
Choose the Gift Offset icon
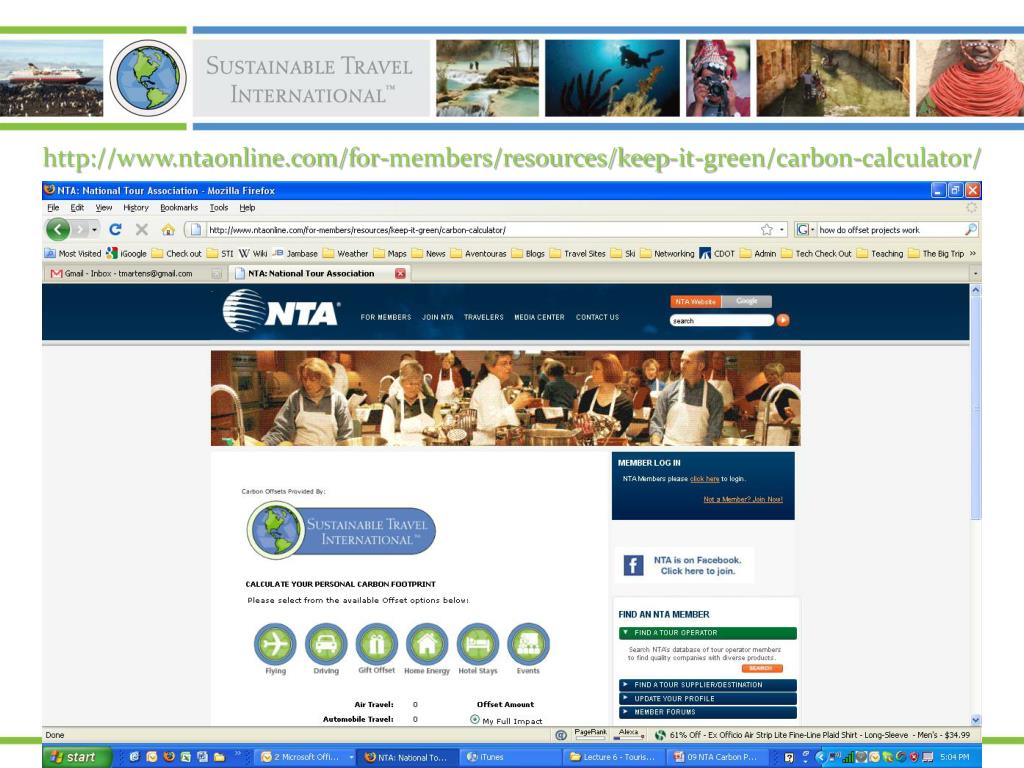click(377, 644)
